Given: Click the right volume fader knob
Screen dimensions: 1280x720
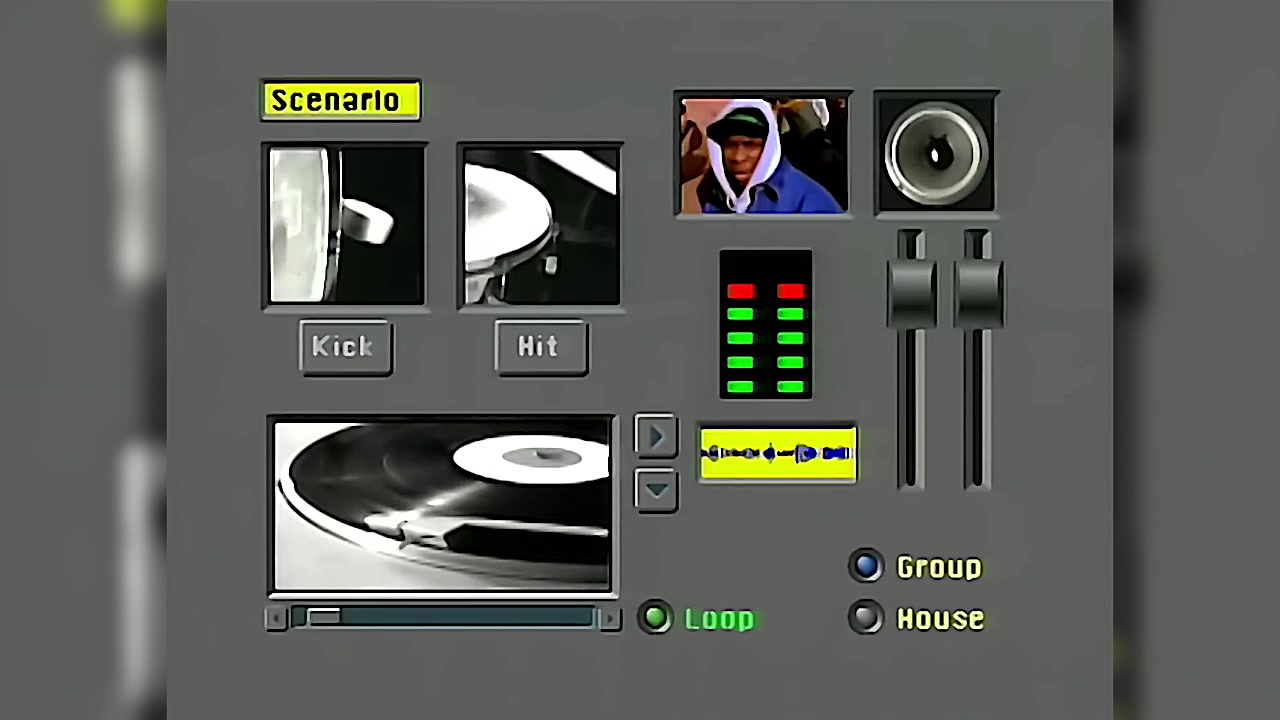Looking at the screenshot, I should point(978,293).
